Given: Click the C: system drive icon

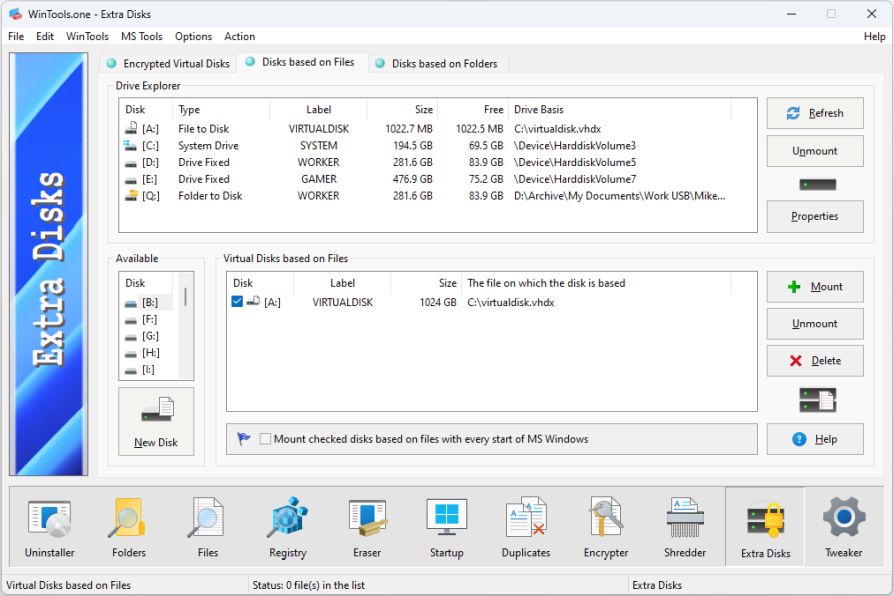Looking at the screenshot, I should [x=131, y=145].
